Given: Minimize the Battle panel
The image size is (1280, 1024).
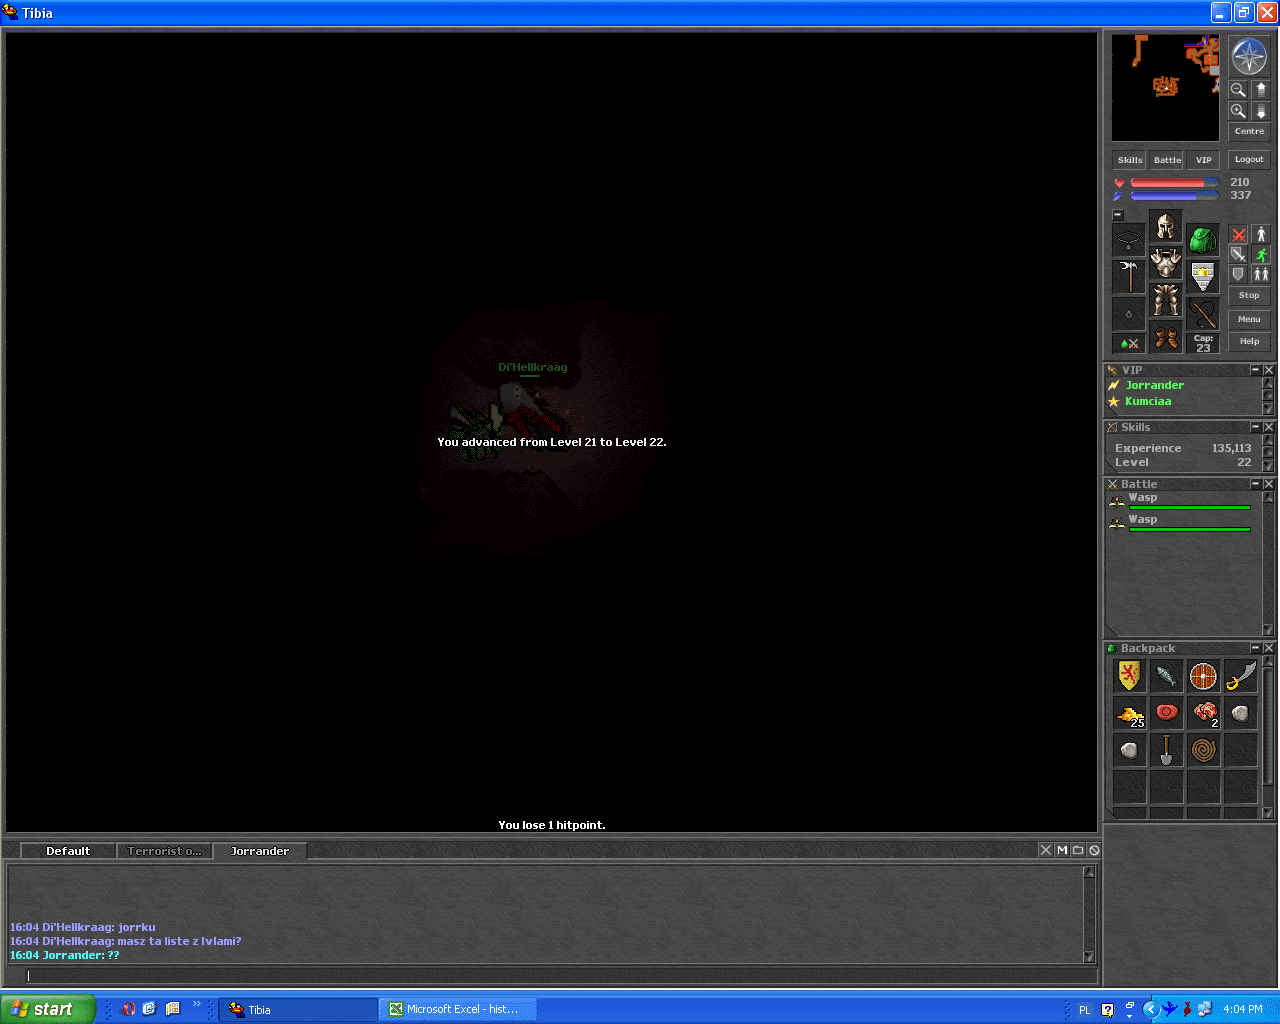Looking at the screenshot, I should (x=1256, y=484).
